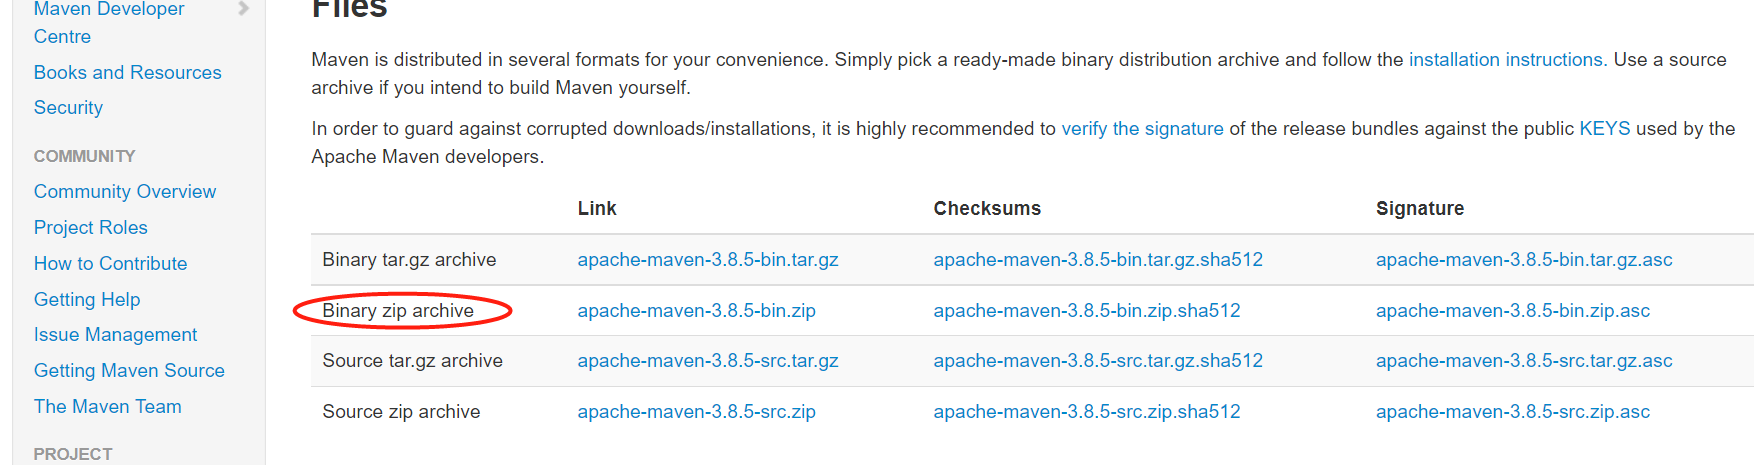This screenshot has width=1754, height=465.
Task: Download apache-maven-3.8.5-src.tar.gz source archive
Action: 707,360
